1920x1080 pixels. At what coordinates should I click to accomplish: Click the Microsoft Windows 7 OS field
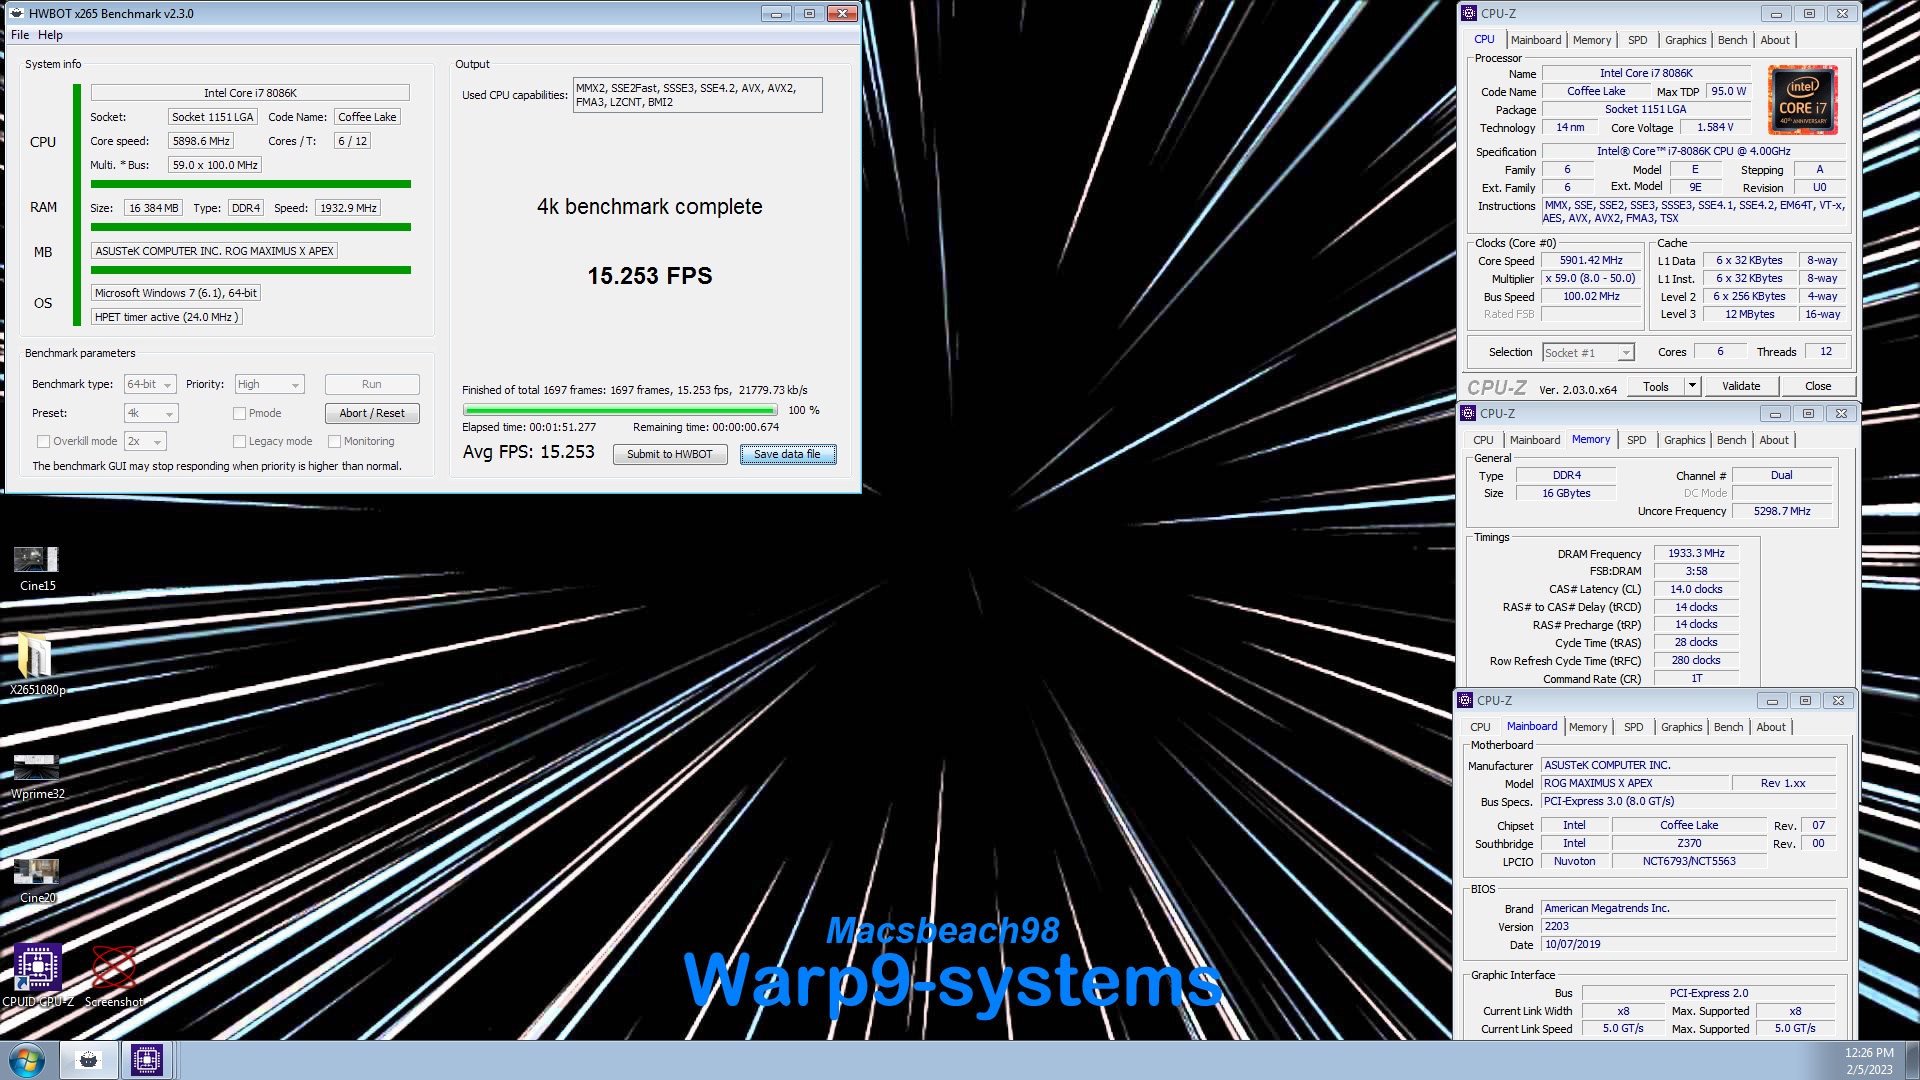[x=176, y=293]
